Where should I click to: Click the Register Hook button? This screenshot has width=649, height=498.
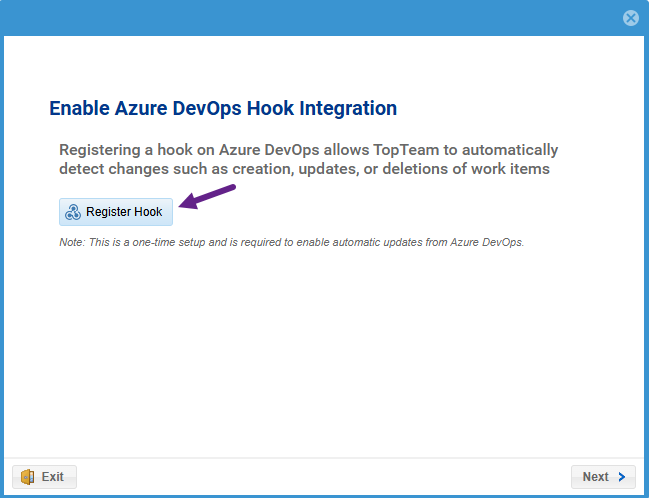click(116, 212)
